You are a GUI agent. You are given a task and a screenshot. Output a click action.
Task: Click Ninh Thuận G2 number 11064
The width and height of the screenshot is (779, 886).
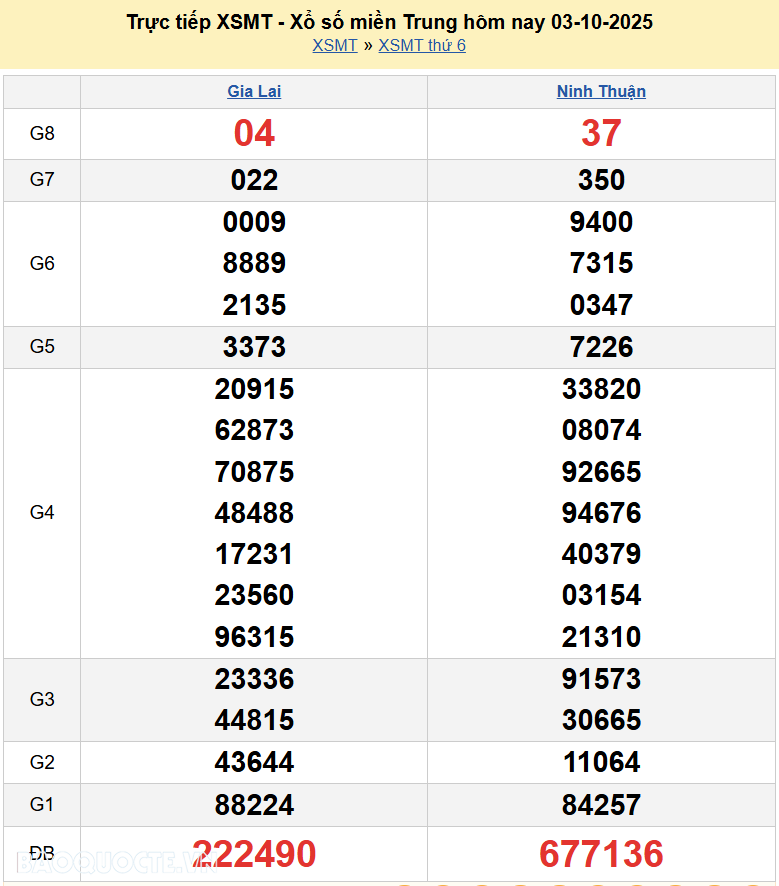point(601,763)
